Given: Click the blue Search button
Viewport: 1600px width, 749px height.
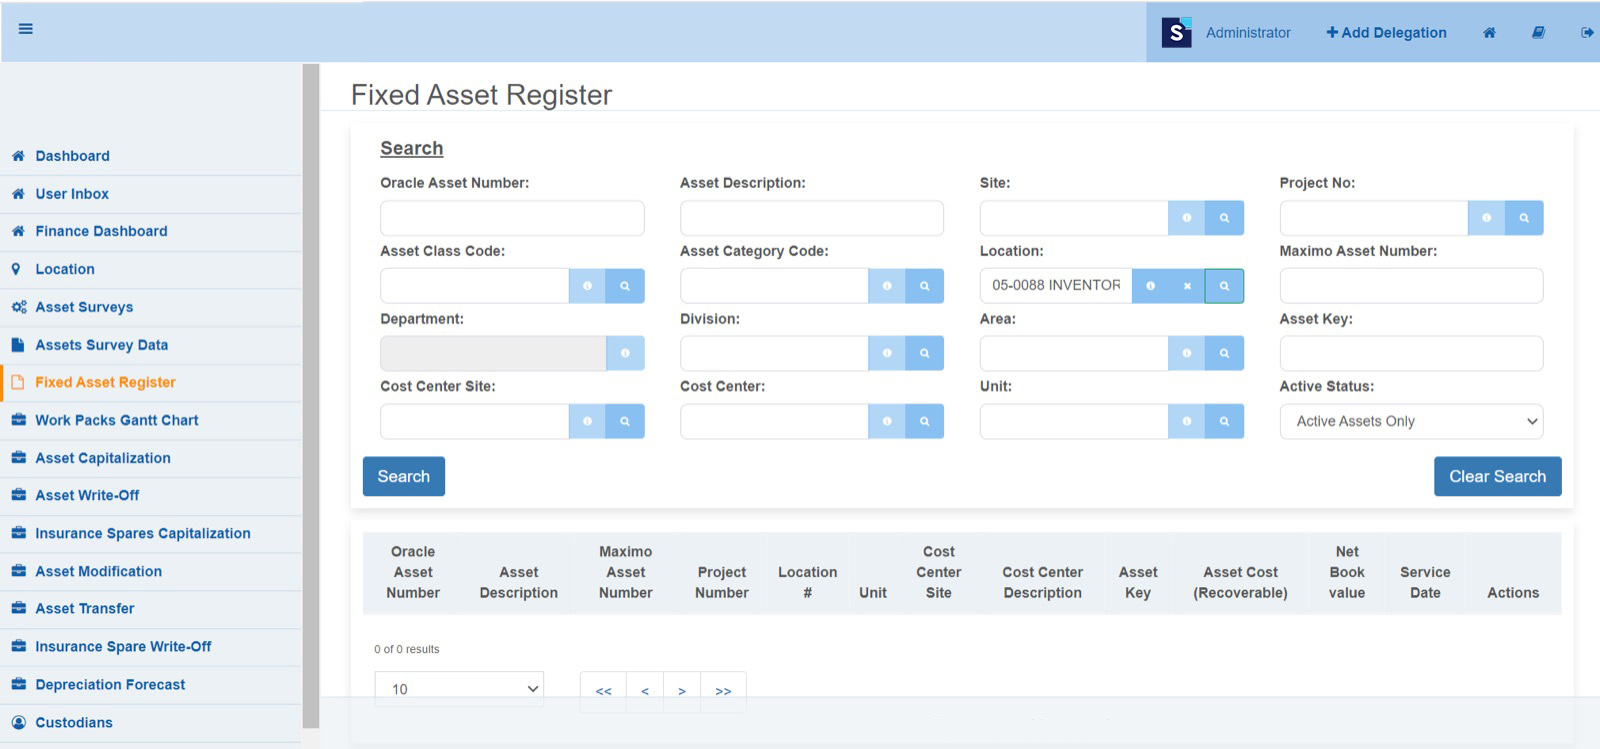Looking at the screenshot, I should [404, 476].
